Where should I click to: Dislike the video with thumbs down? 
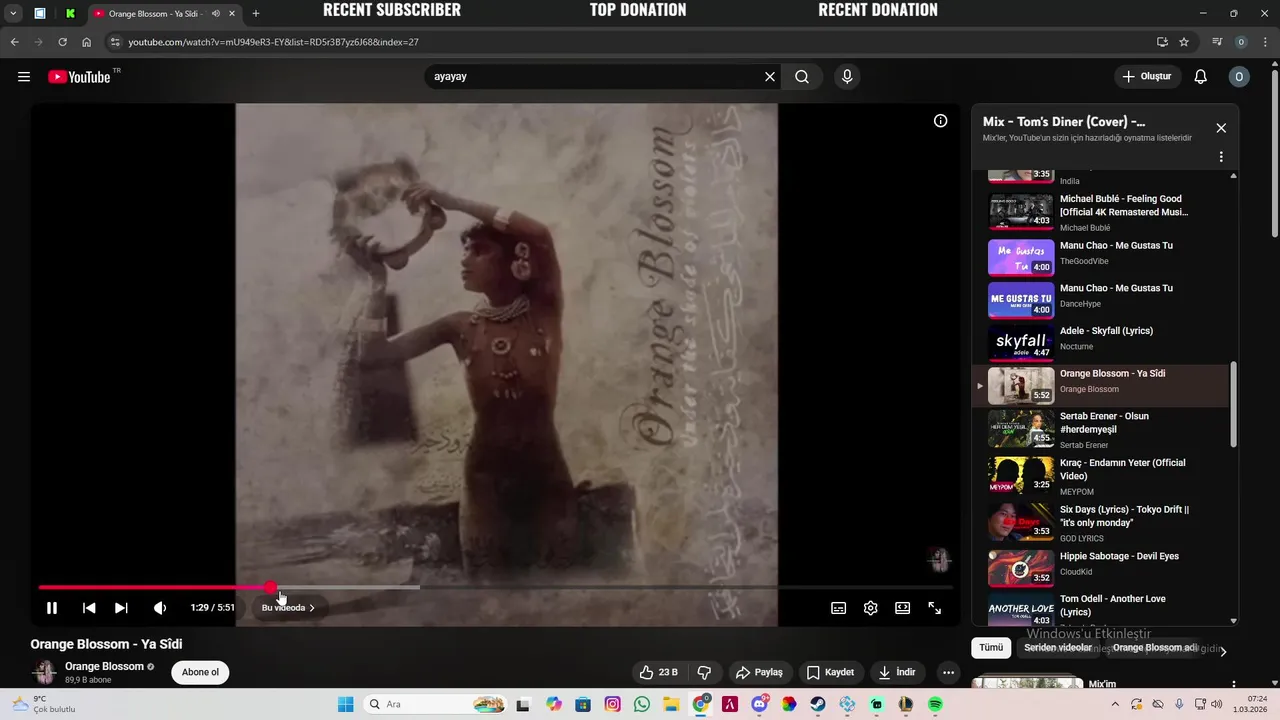(704, 672)
